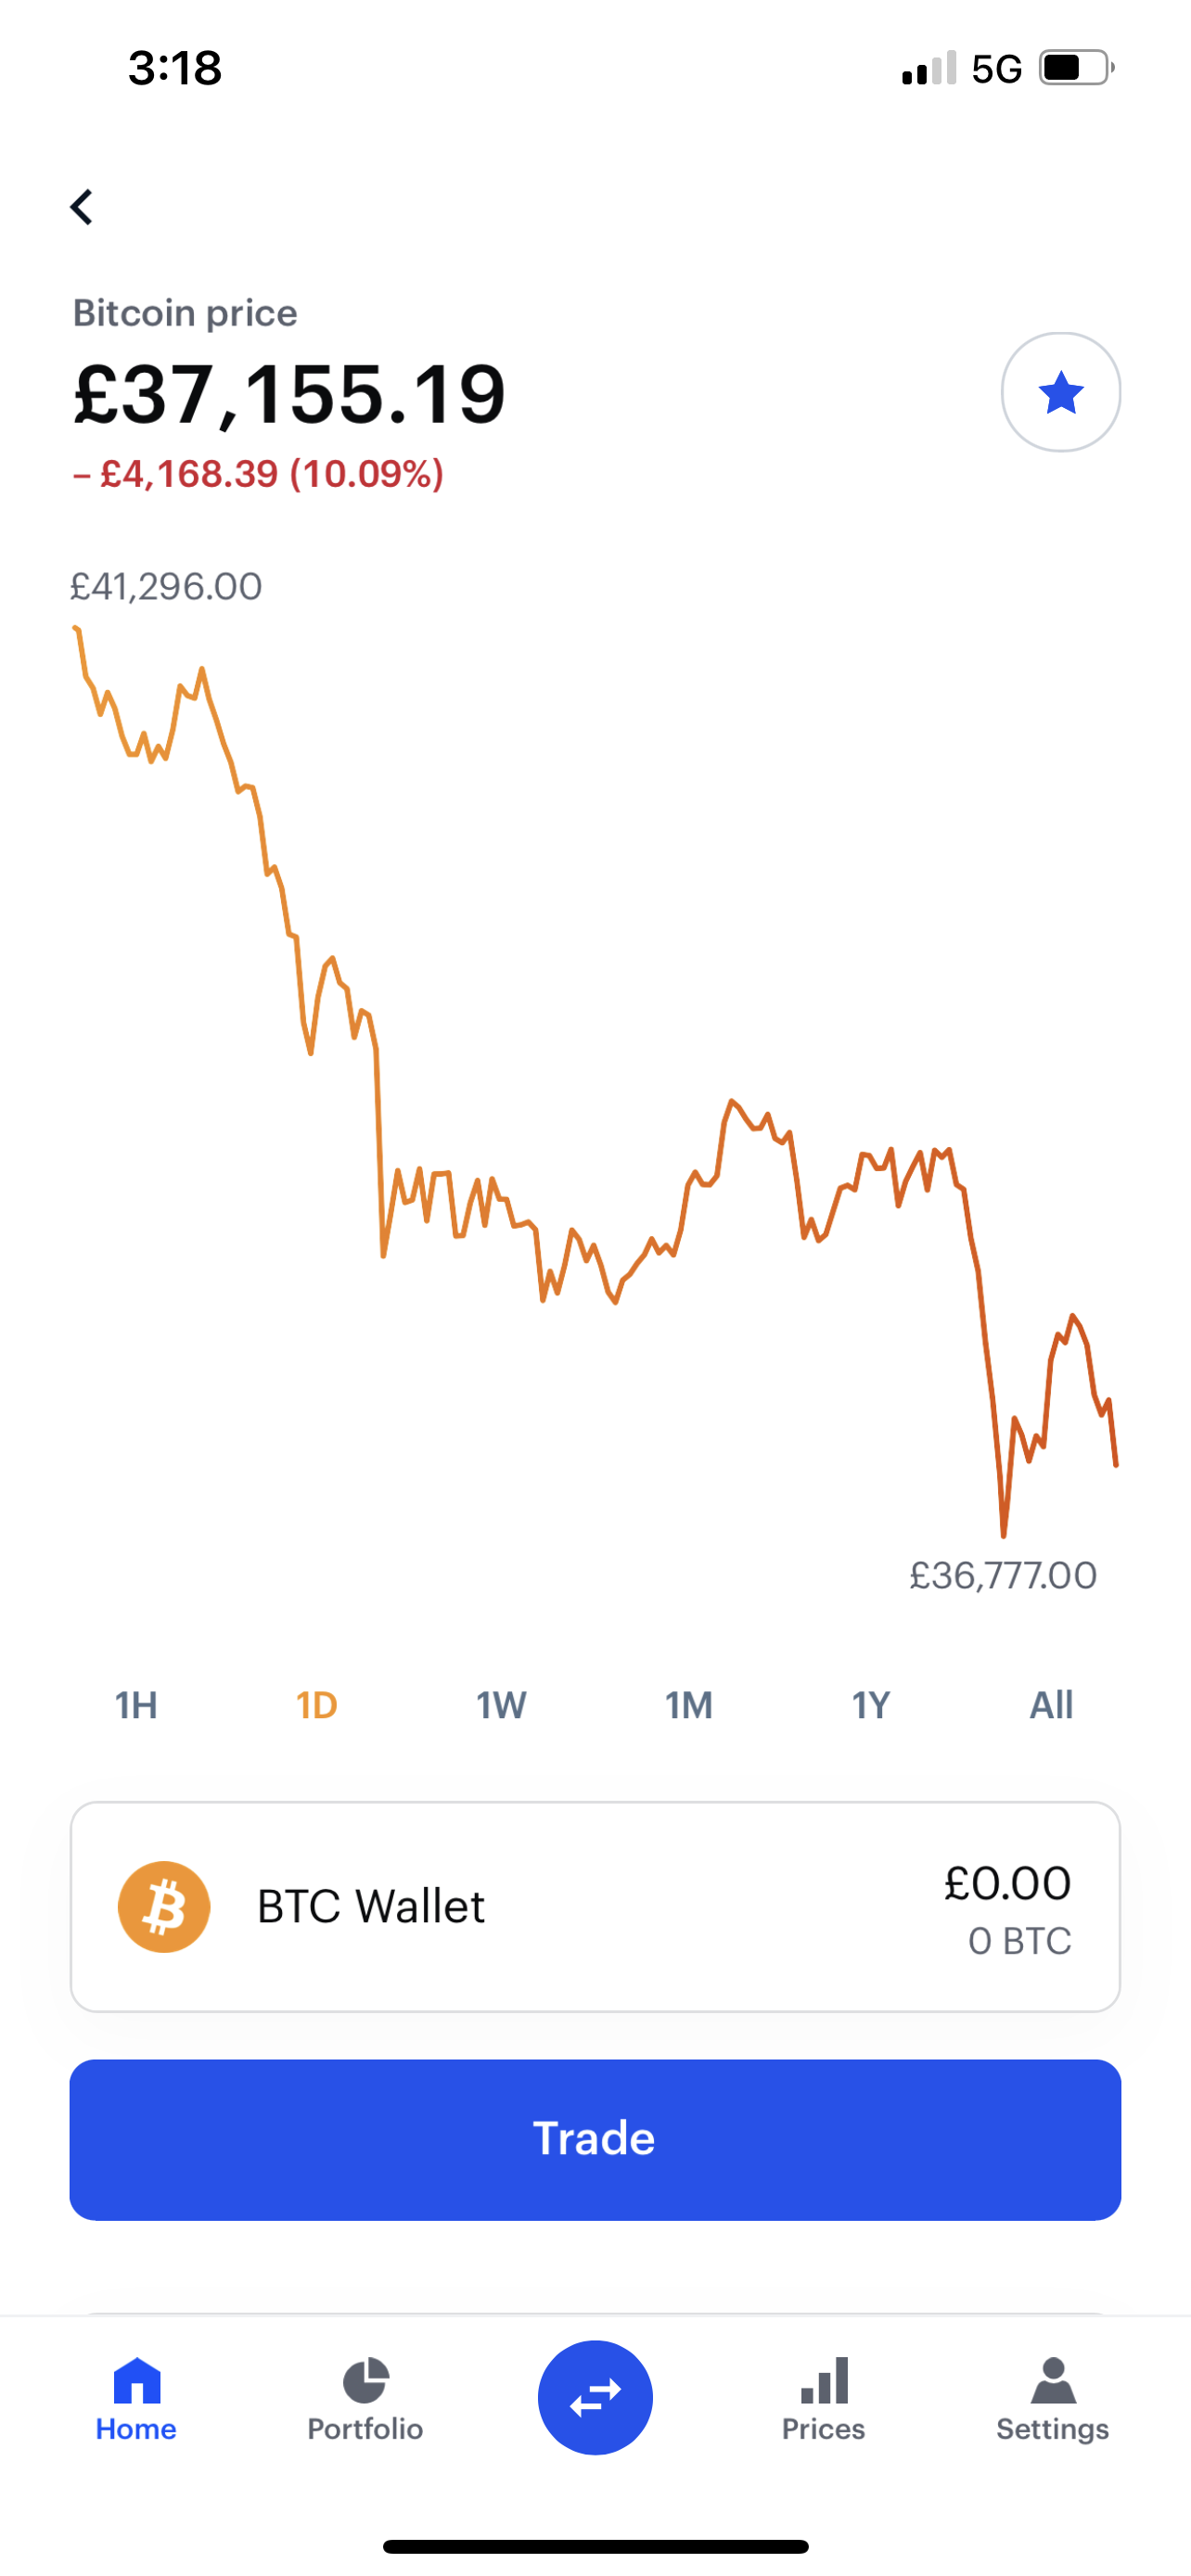Open the Portfolio pie chart icon
This screenshot has width=1191, height=2576.
[x=365, y=2380]
